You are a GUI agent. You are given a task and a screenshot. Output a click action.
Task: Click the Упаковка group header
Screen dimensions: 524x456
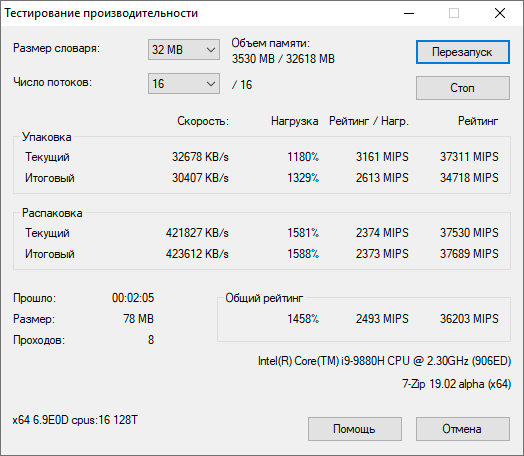point(47,137)
